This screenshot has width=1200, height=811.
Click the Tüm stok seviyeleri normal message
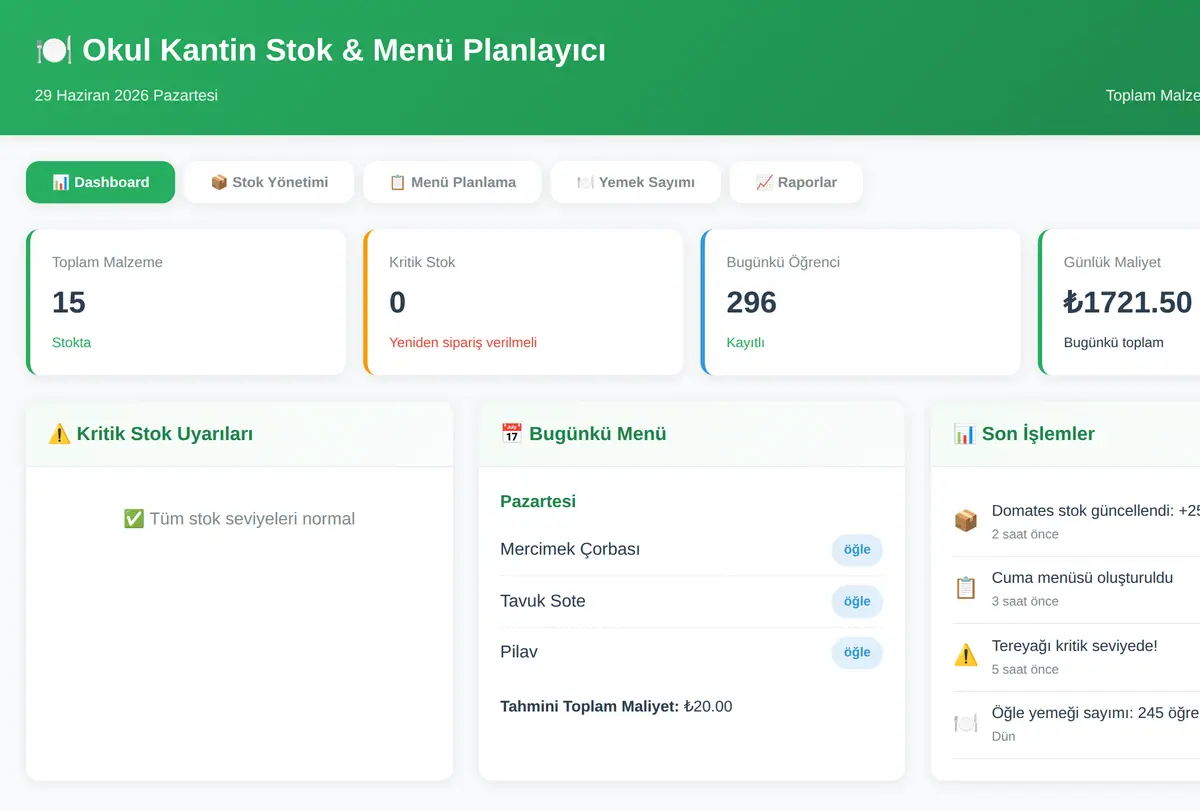[239, 519]
